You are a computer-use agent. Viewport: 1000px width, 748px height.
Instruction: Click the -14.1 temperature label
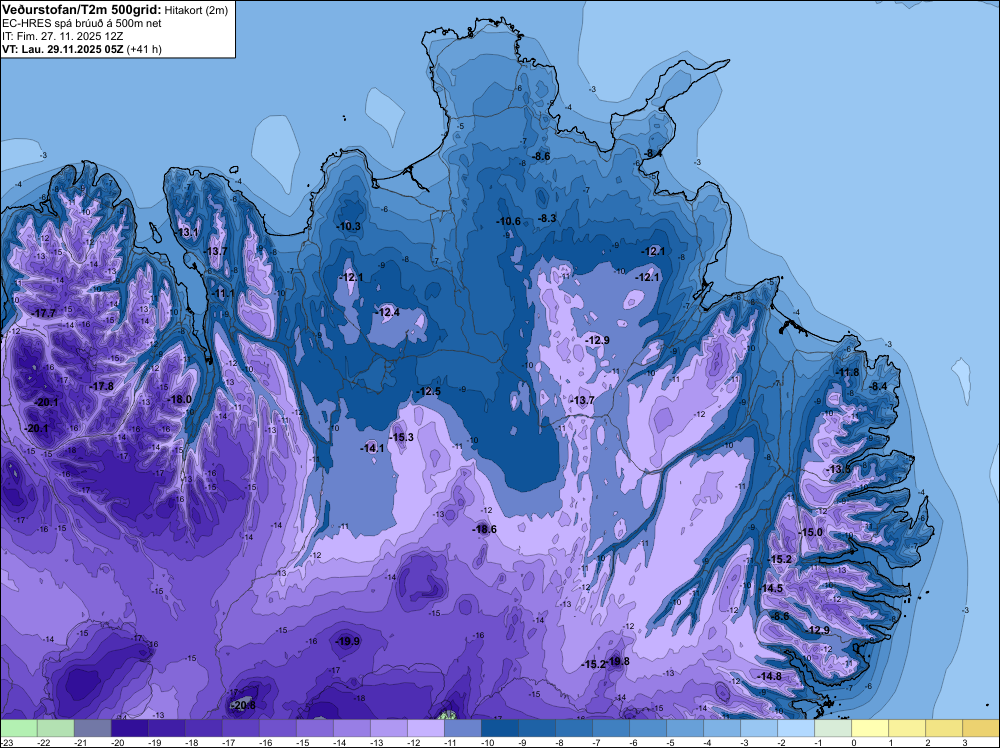(x=372, y=448)
